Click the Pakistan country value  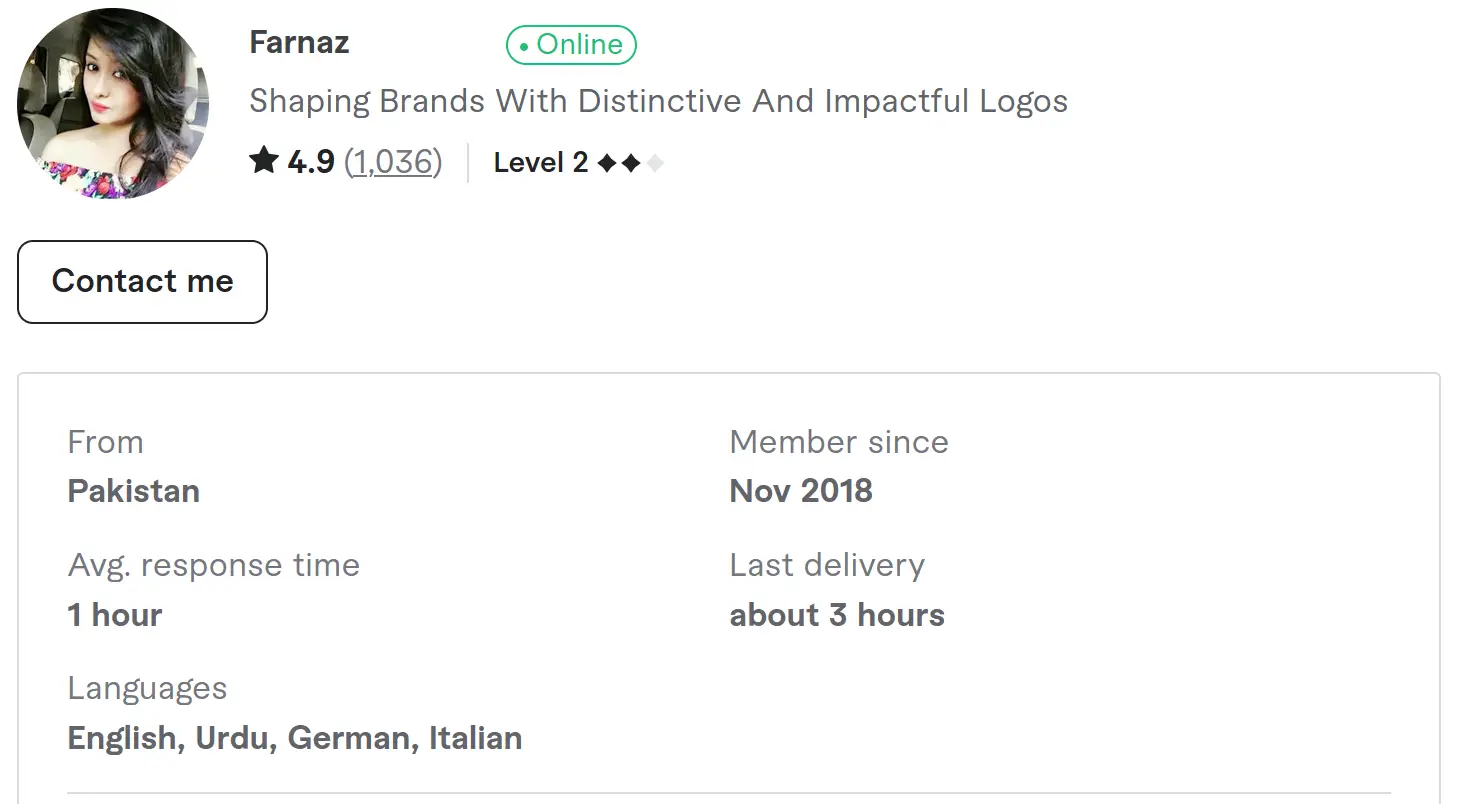(134, 491)
